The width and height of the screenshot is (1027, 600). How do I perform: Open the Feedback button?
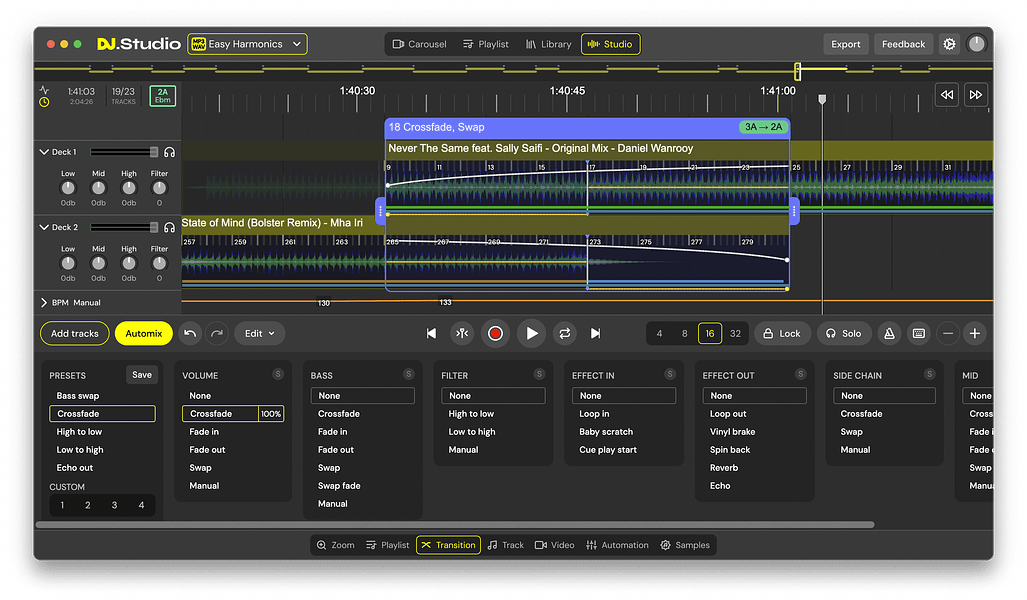coord(903,44)
